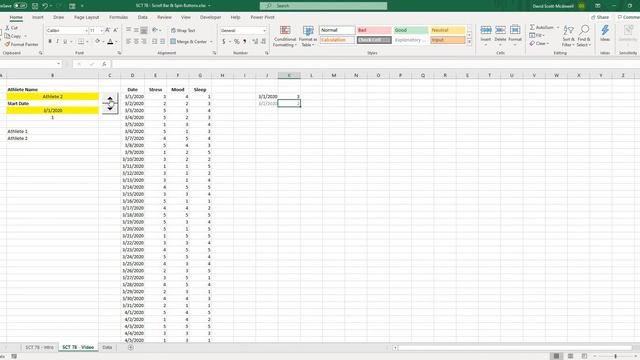Click Format Painter

point(21,44)
